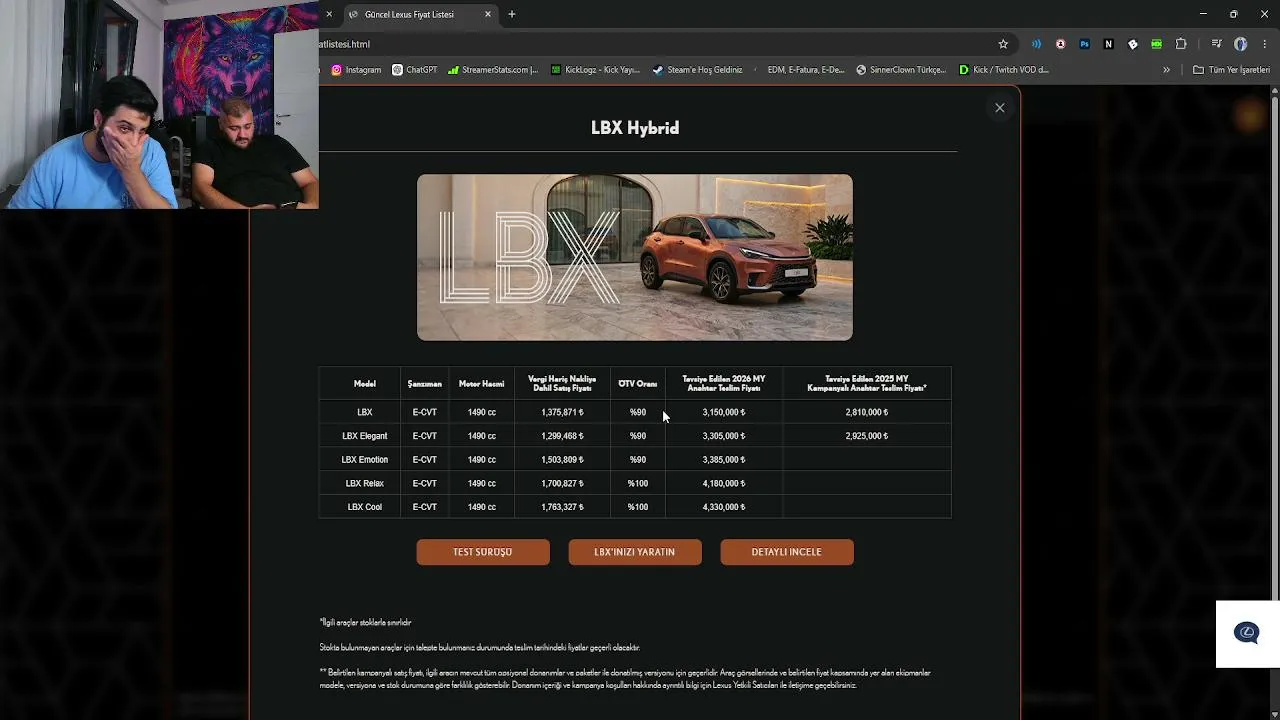
Task: Click the 3,385,000 ₺ price cell
Action: 724,460
